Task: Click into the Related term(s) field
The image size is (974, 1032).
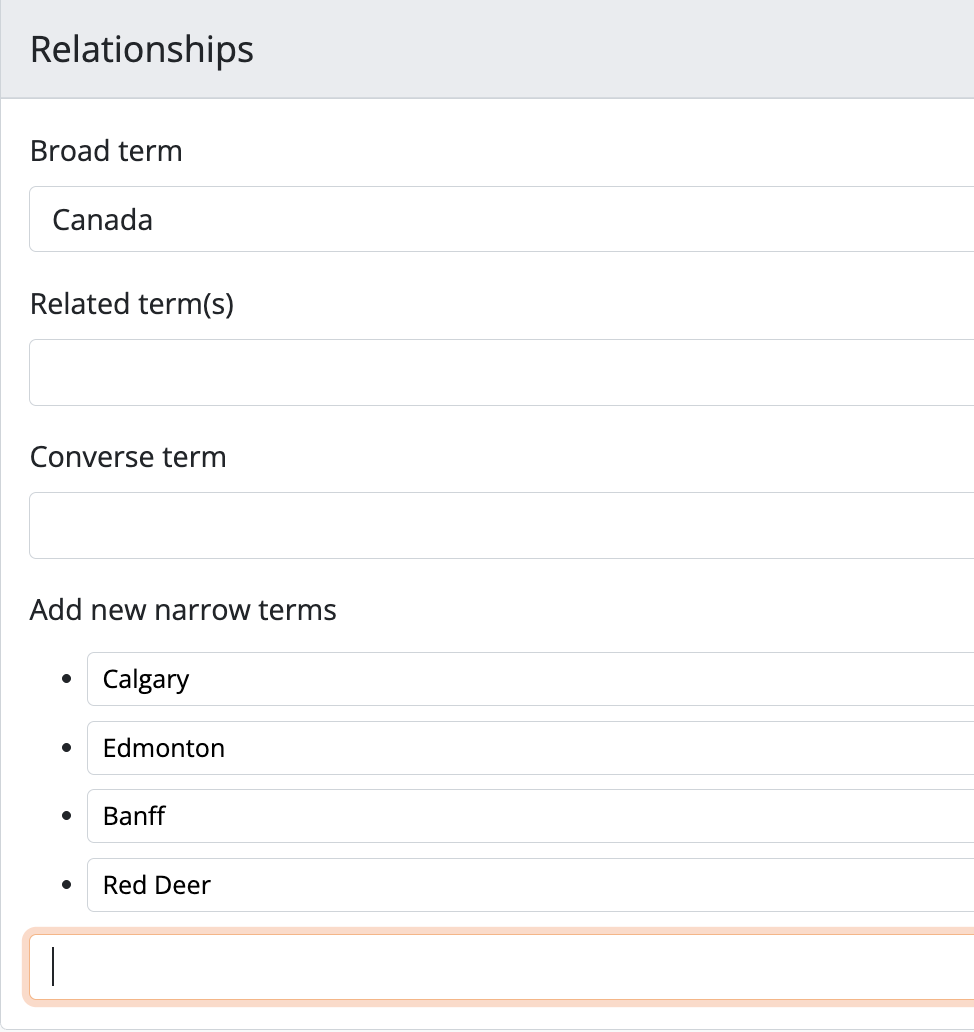Action: (500, 372)
